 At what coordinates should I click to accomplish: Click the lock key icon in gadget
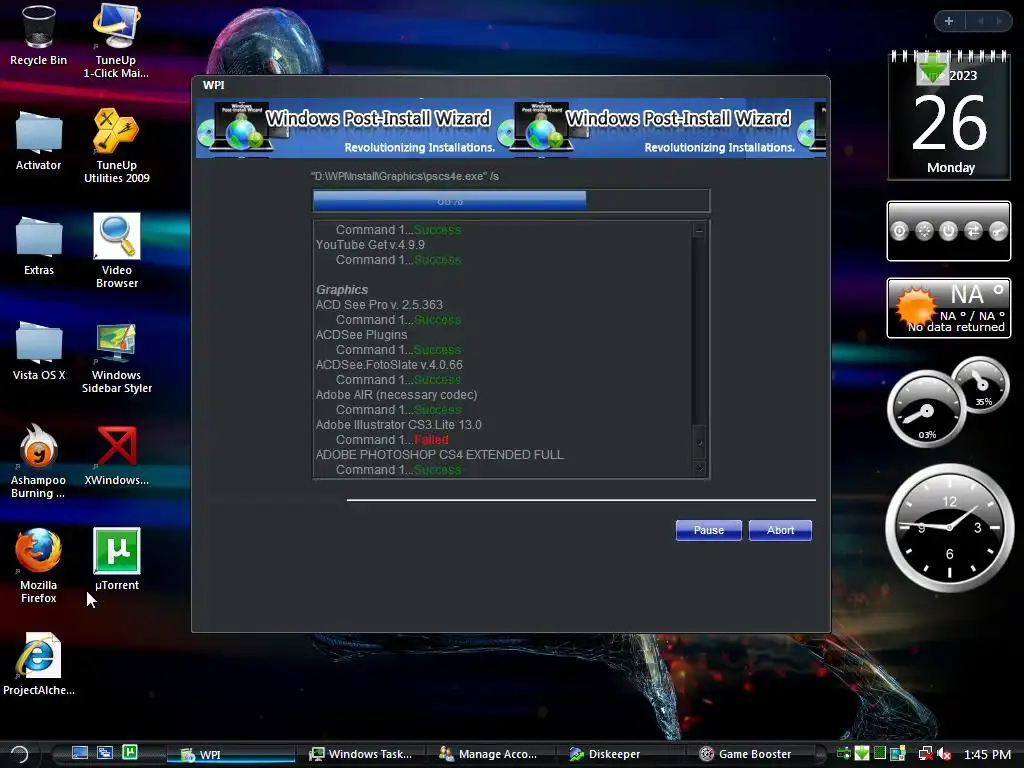click(997, 231)
